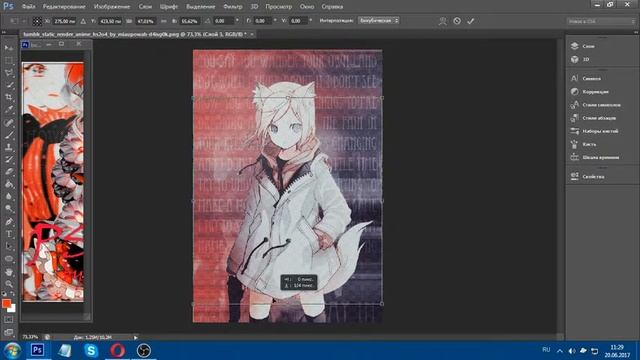The height and width of the screenshot is (360, 640).
Task: Cancel the transform with the circle icon
Action: coord(457,21)
